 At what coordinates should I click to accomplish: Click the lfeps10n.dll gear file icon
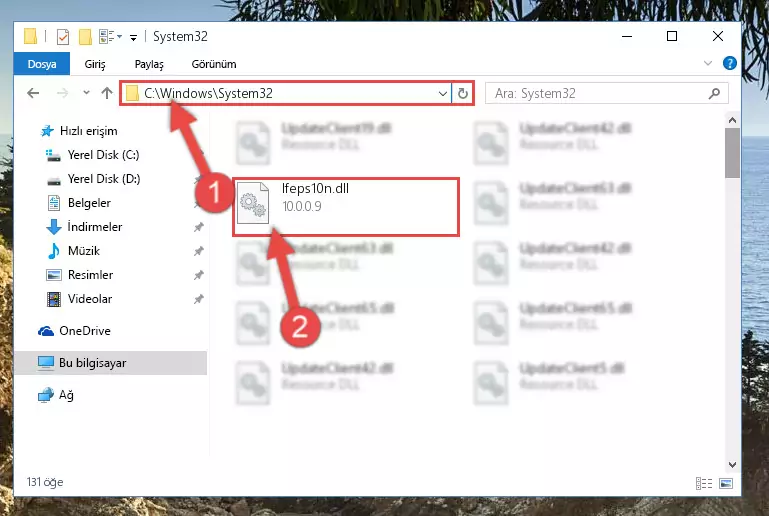[x=253, y=203]
